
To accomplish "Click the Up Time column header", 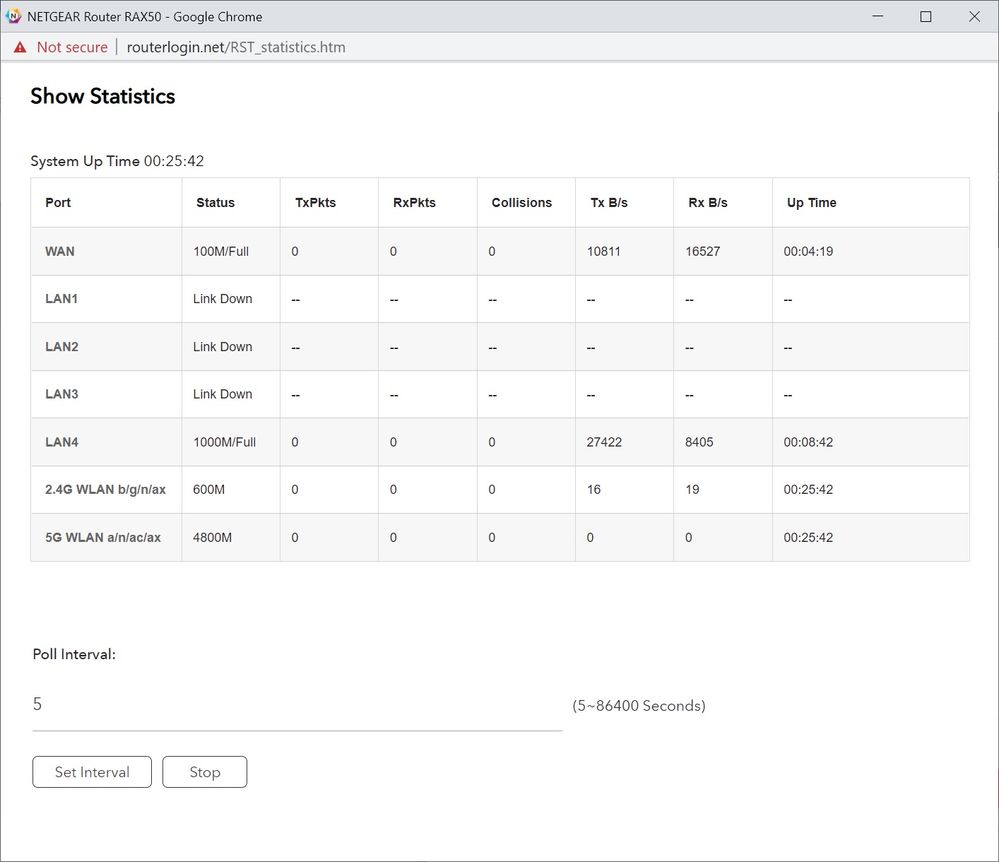I will point(811,203).
